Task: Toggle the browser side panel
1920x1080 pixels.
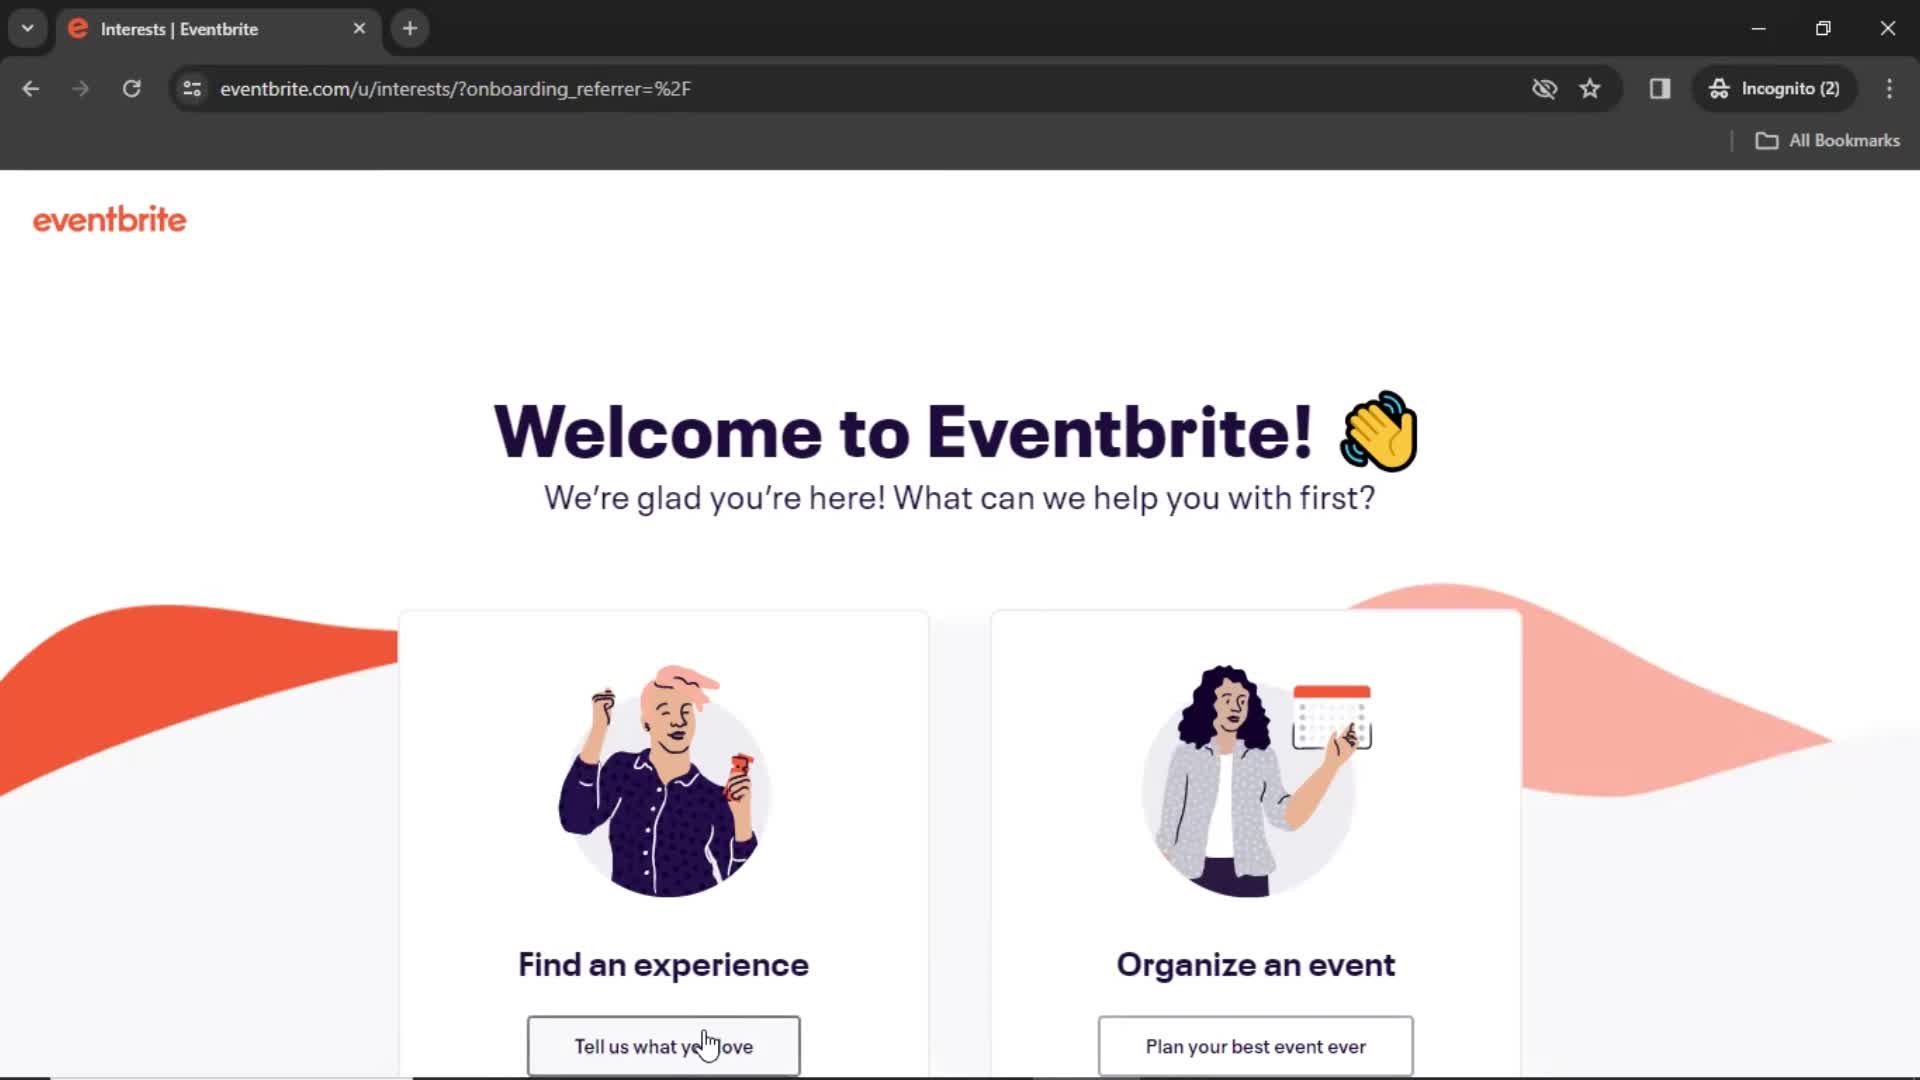Action: point(1660,89)
